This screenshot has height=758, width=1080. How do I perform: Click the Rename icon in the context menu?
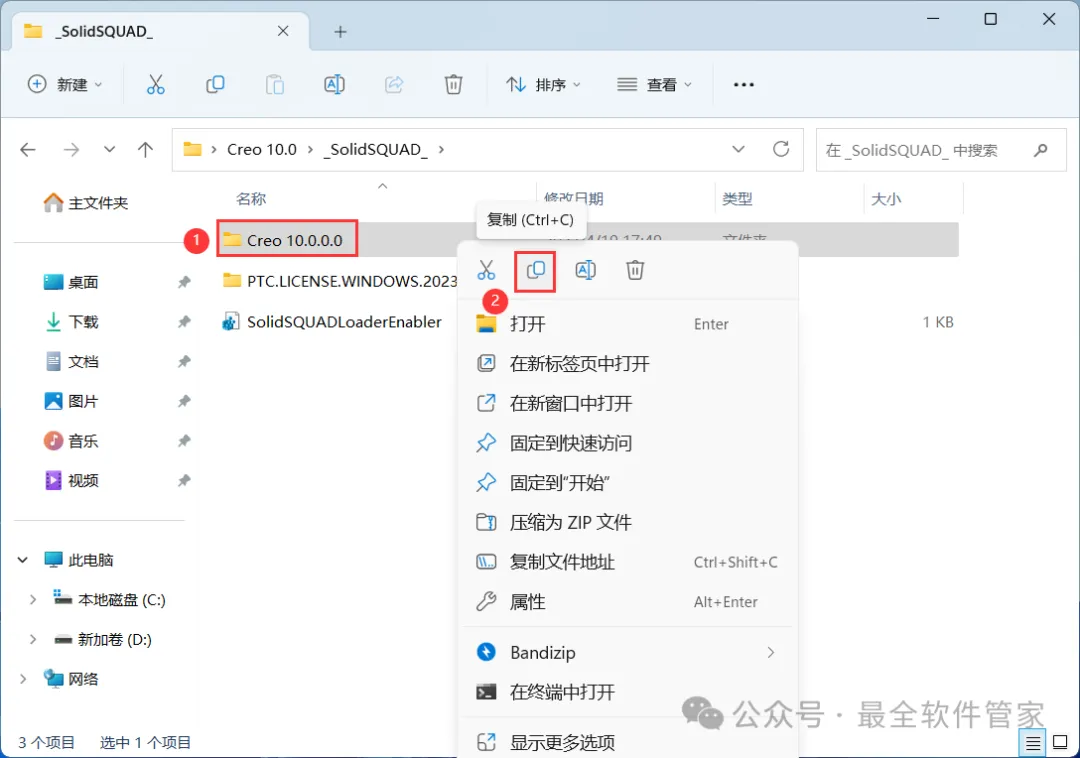pyautogui.click(x=585, y=270)
